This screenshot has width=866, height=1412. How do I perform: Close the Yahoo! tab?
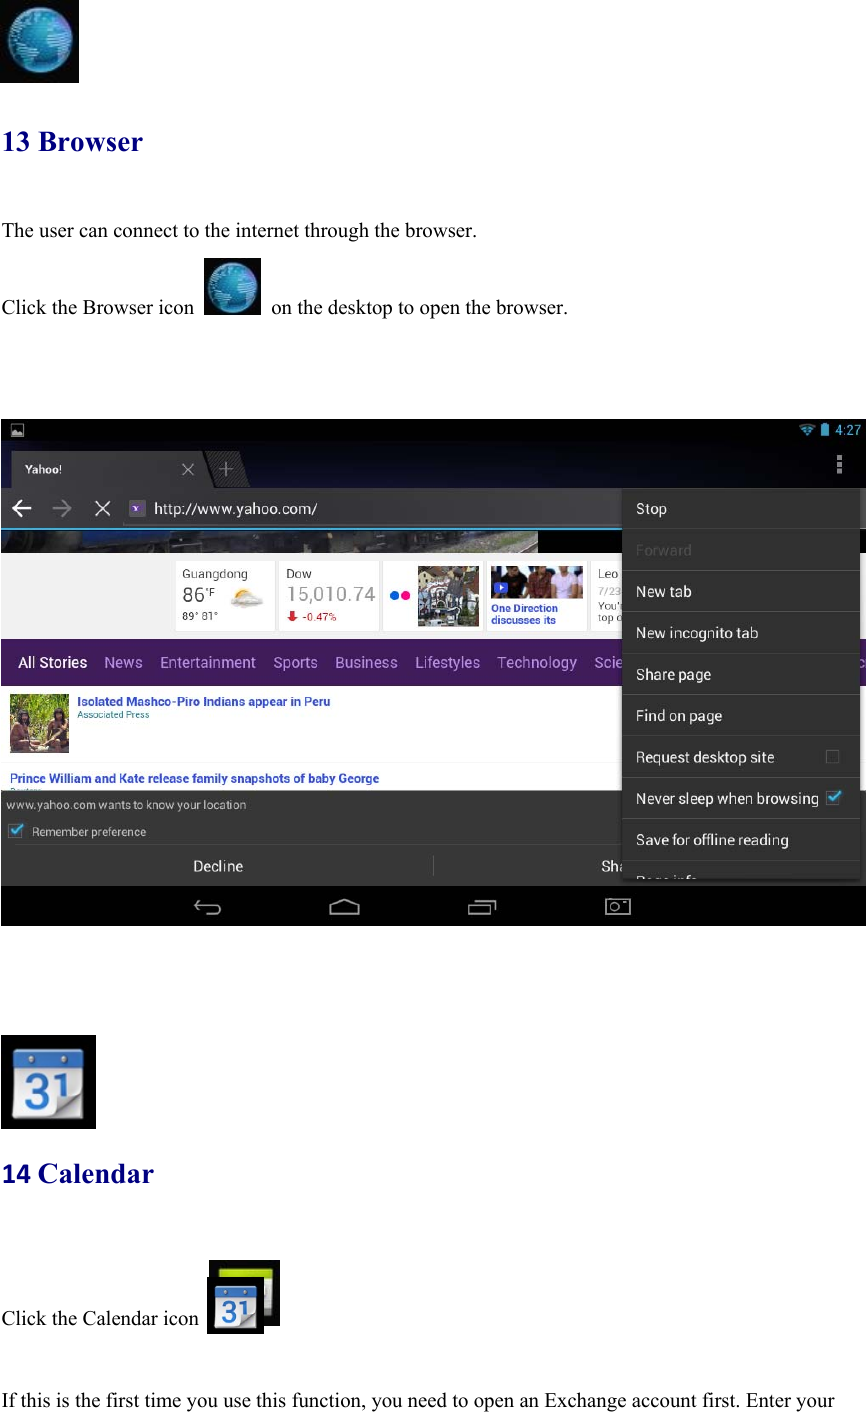point(187,469)
